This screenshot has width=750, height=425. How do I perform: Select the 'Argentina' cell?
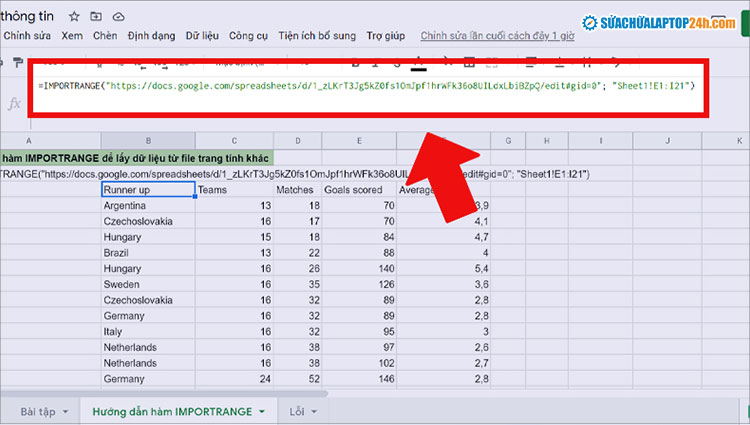click(x=148, y=206)
